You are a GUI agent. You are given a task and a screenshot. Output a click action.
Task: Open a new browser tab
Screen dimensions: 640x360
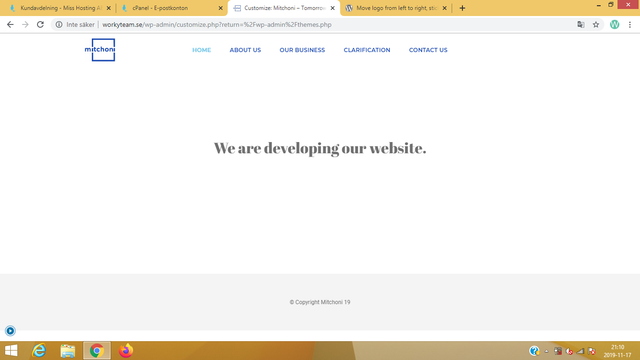[462, 8]
